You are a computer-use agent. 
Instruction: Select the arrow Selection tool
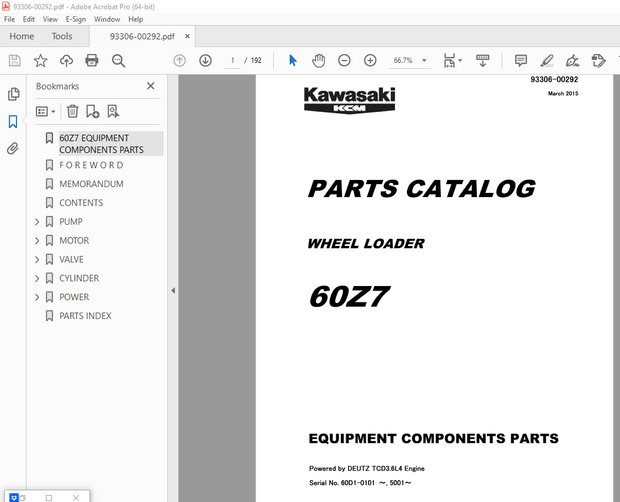[293, 60]
